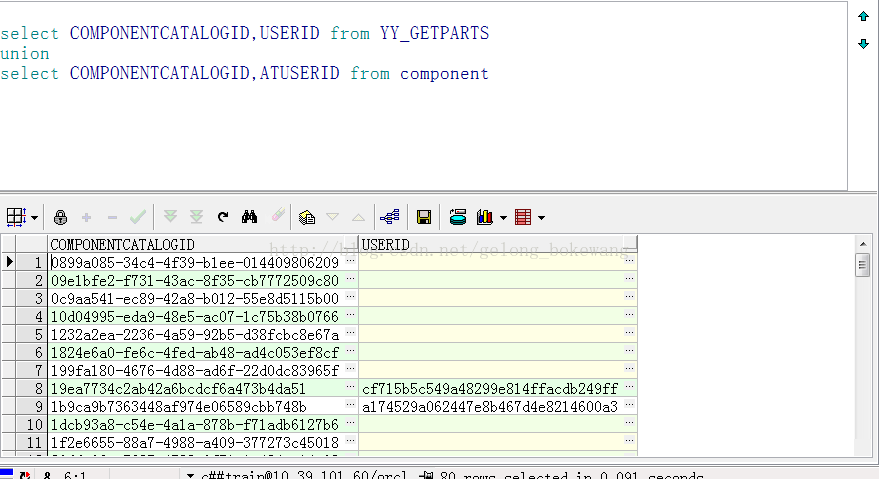Expand the record view dropdown arrow
This screenshot has height=479, width=879.
point(541,218)
